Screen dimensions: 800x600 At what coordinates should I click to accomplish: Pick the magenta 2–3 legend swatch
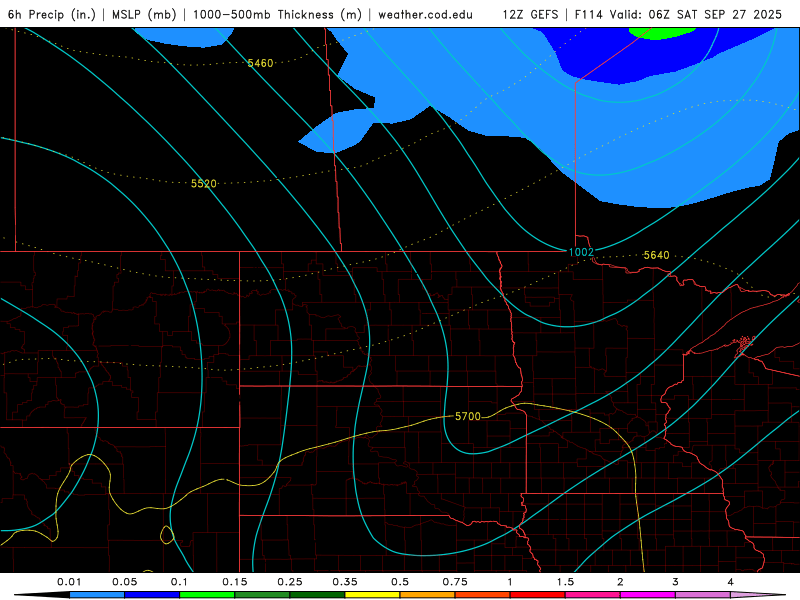(x=648, y=595)
